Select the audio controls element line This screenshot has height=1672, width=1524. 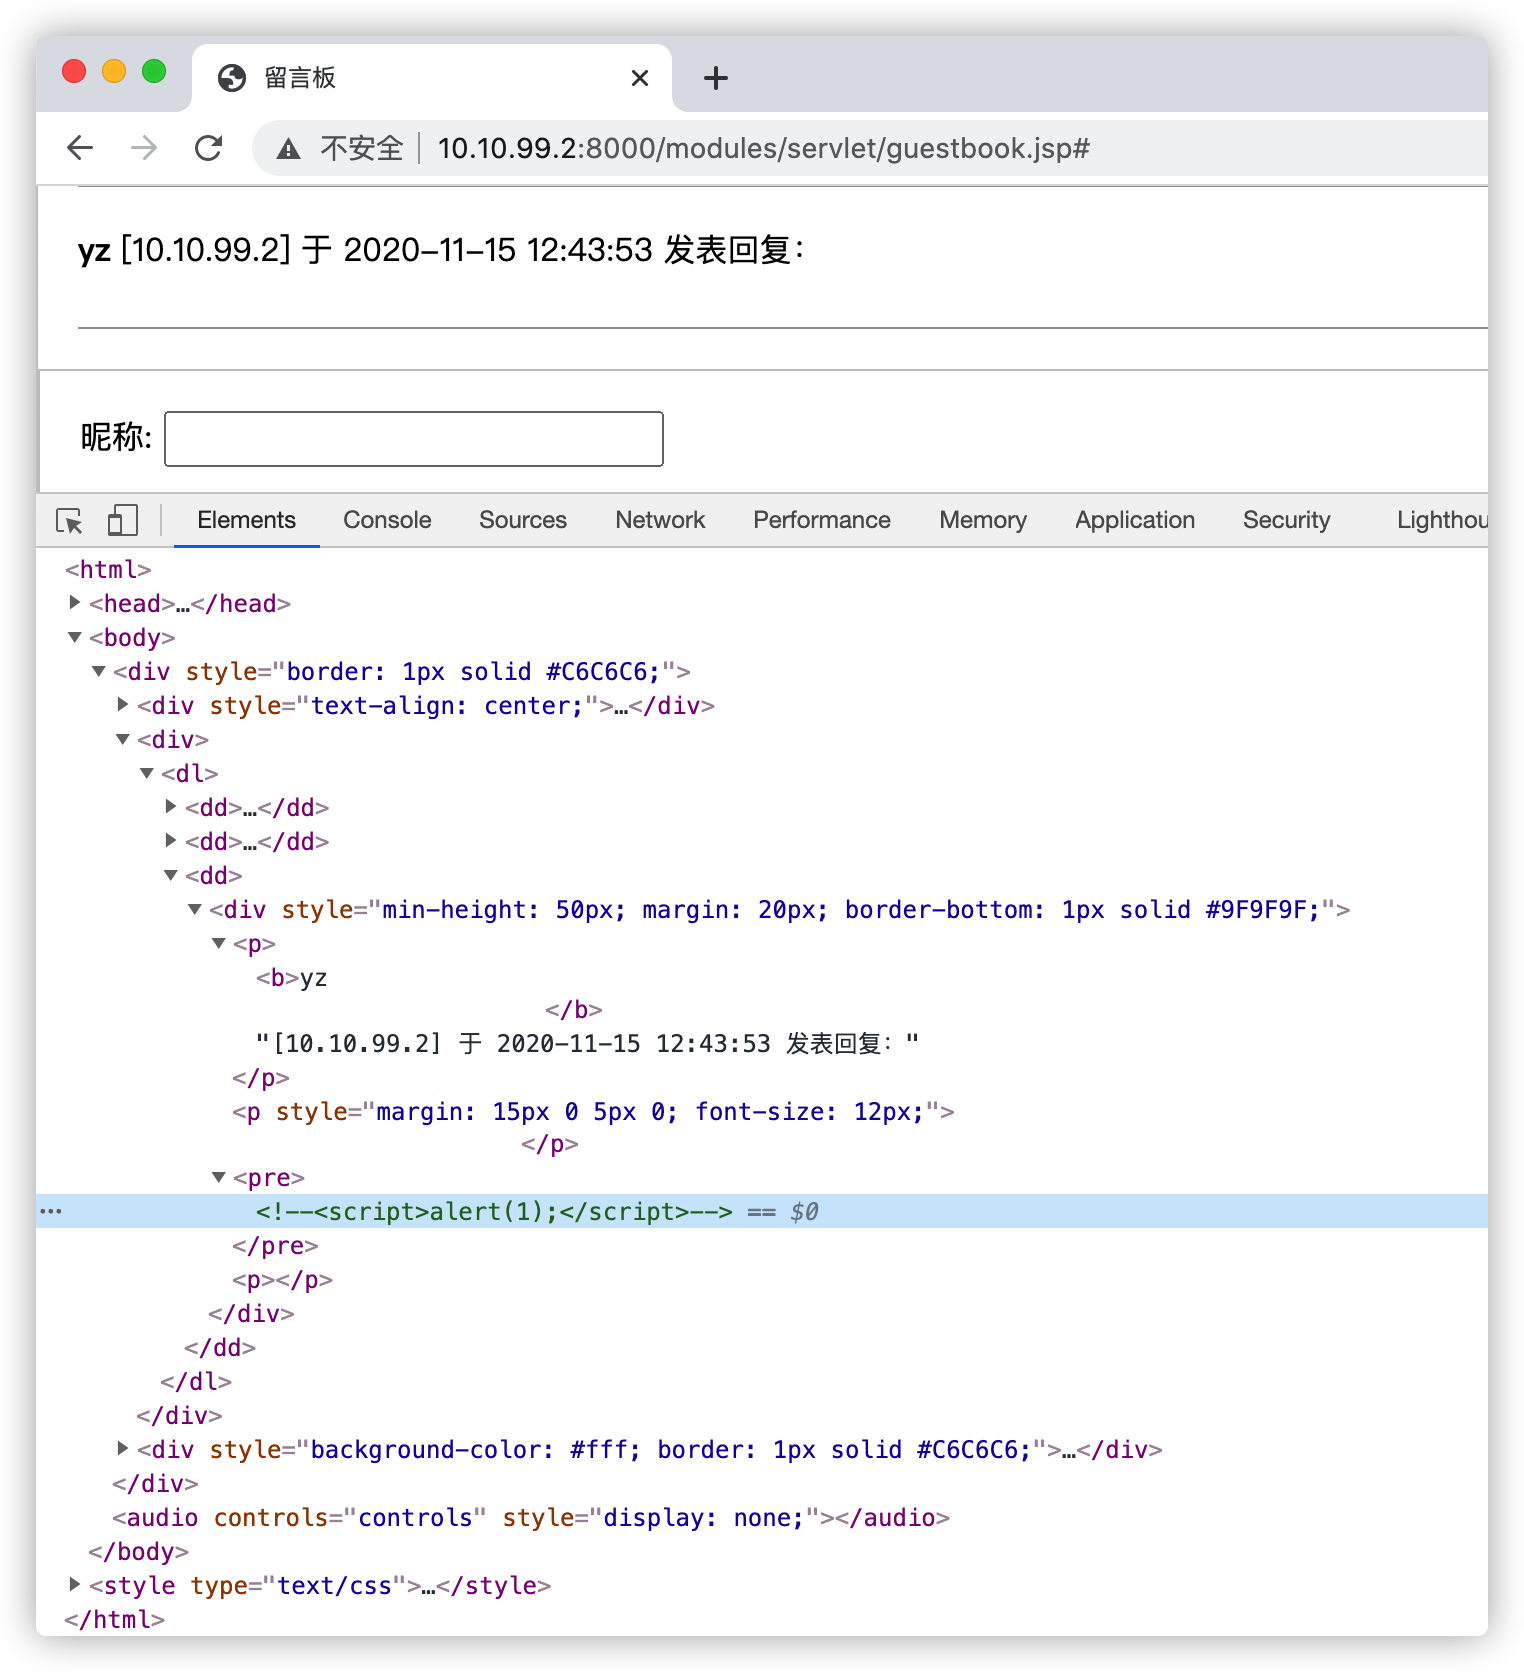(531, 1518)
